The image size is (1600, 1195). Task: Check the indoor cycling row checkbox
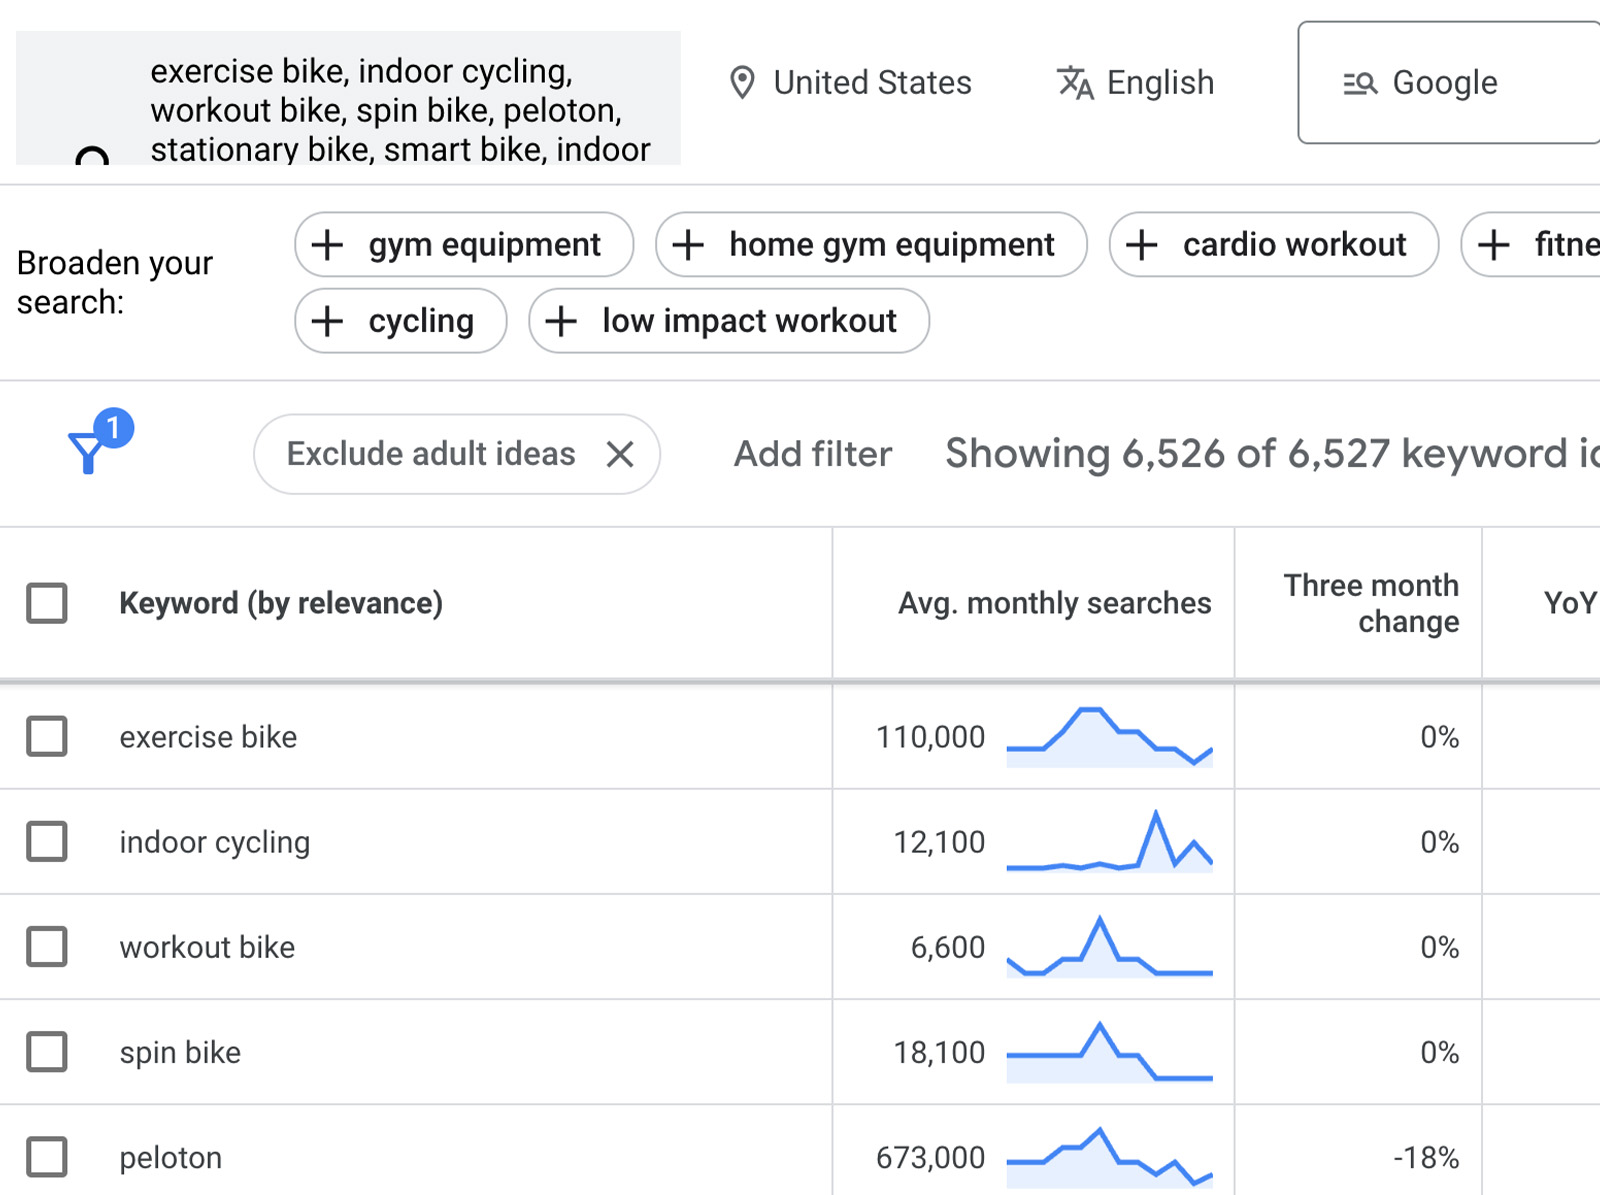[x=47, y=841]
